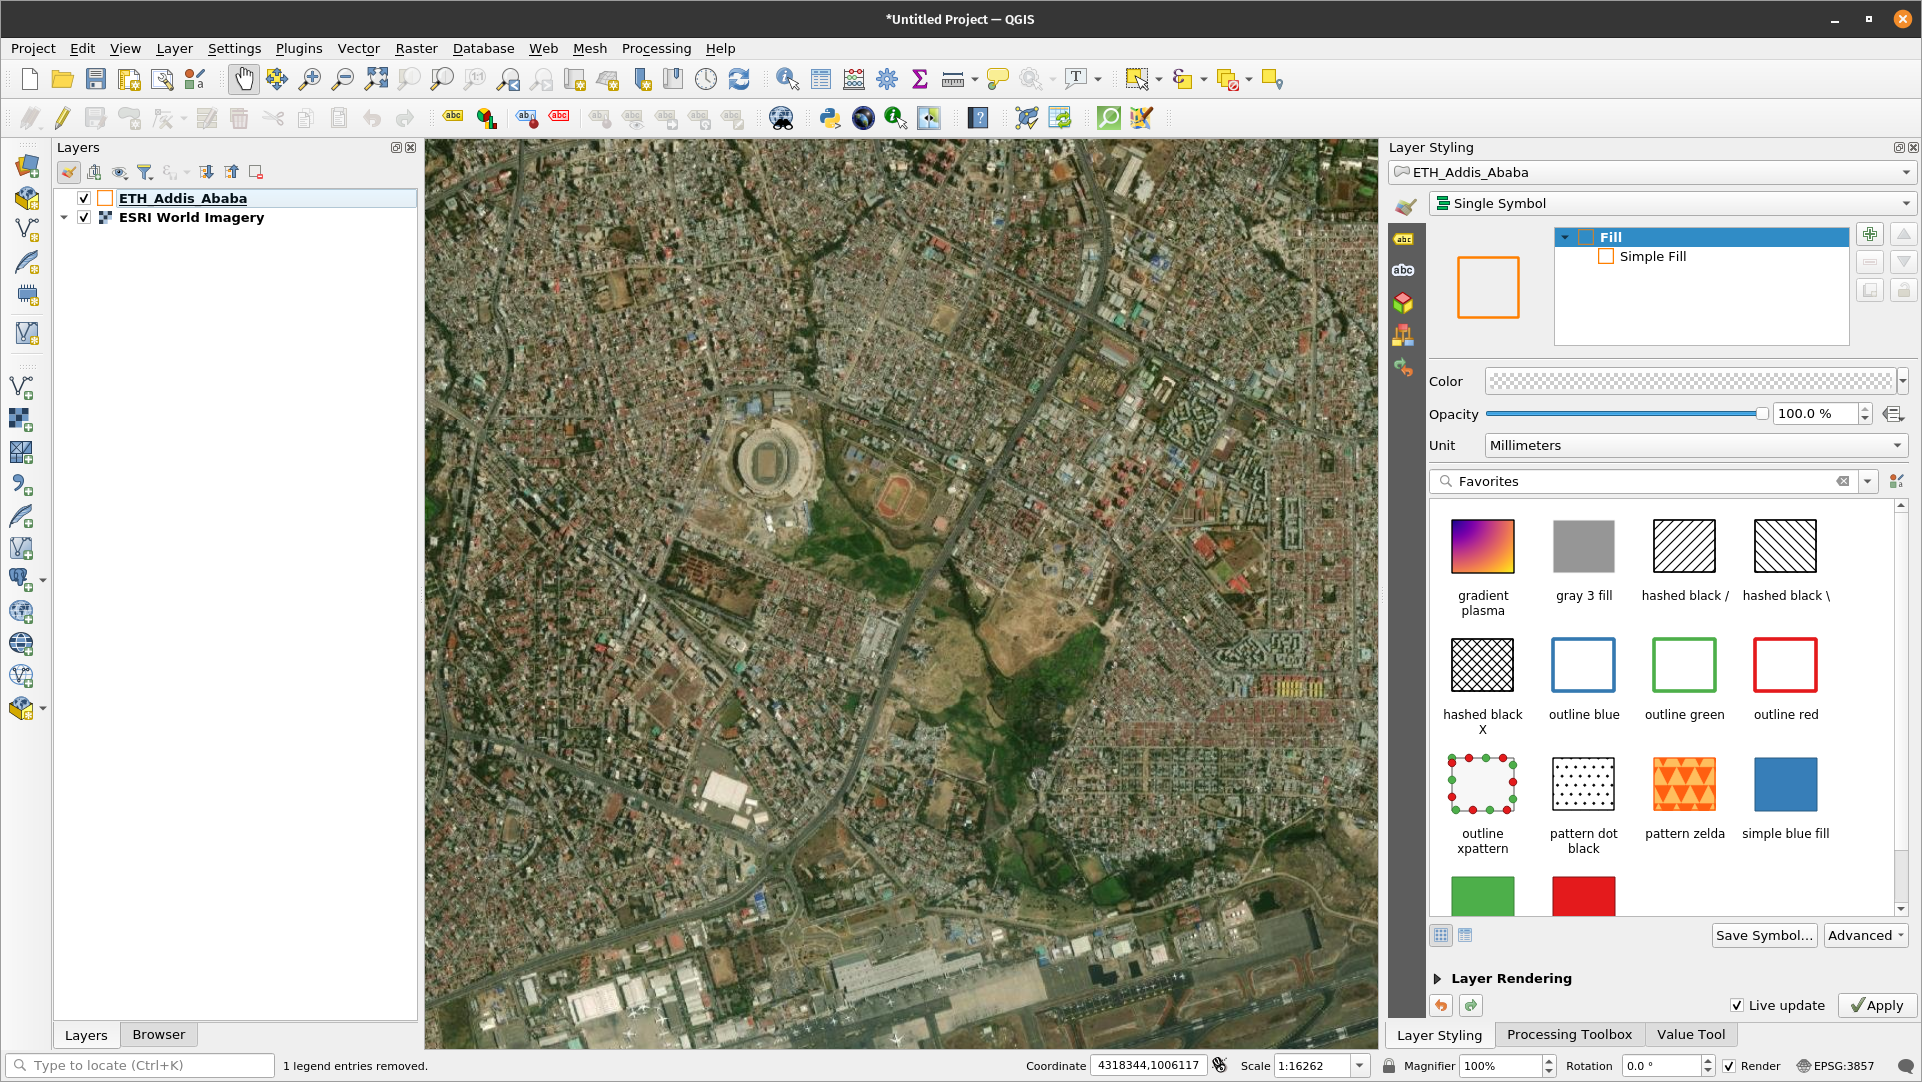This screenshot has height=1082, width=1922.
Task: Open the Single Symbol renderer dropdown
Action: pos(1672,203)
